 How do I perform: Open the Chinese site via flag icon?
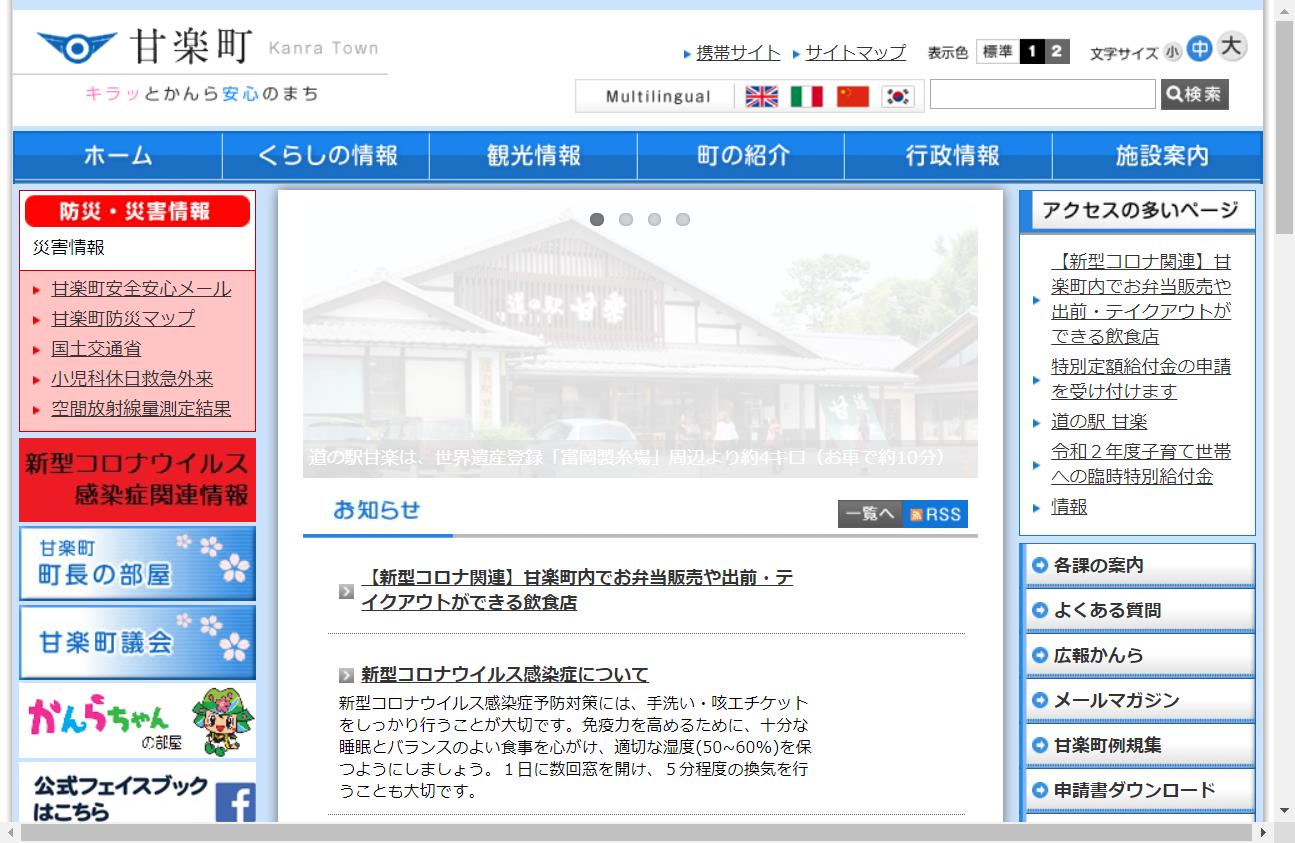pos(852,97)
